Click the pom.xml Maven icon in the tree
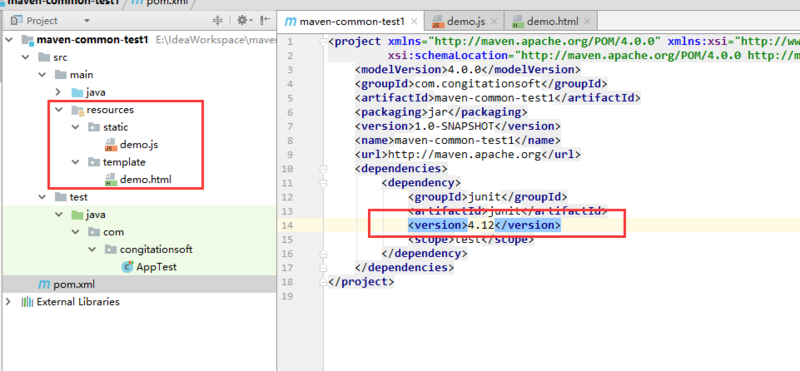 (x=44, y=284)
